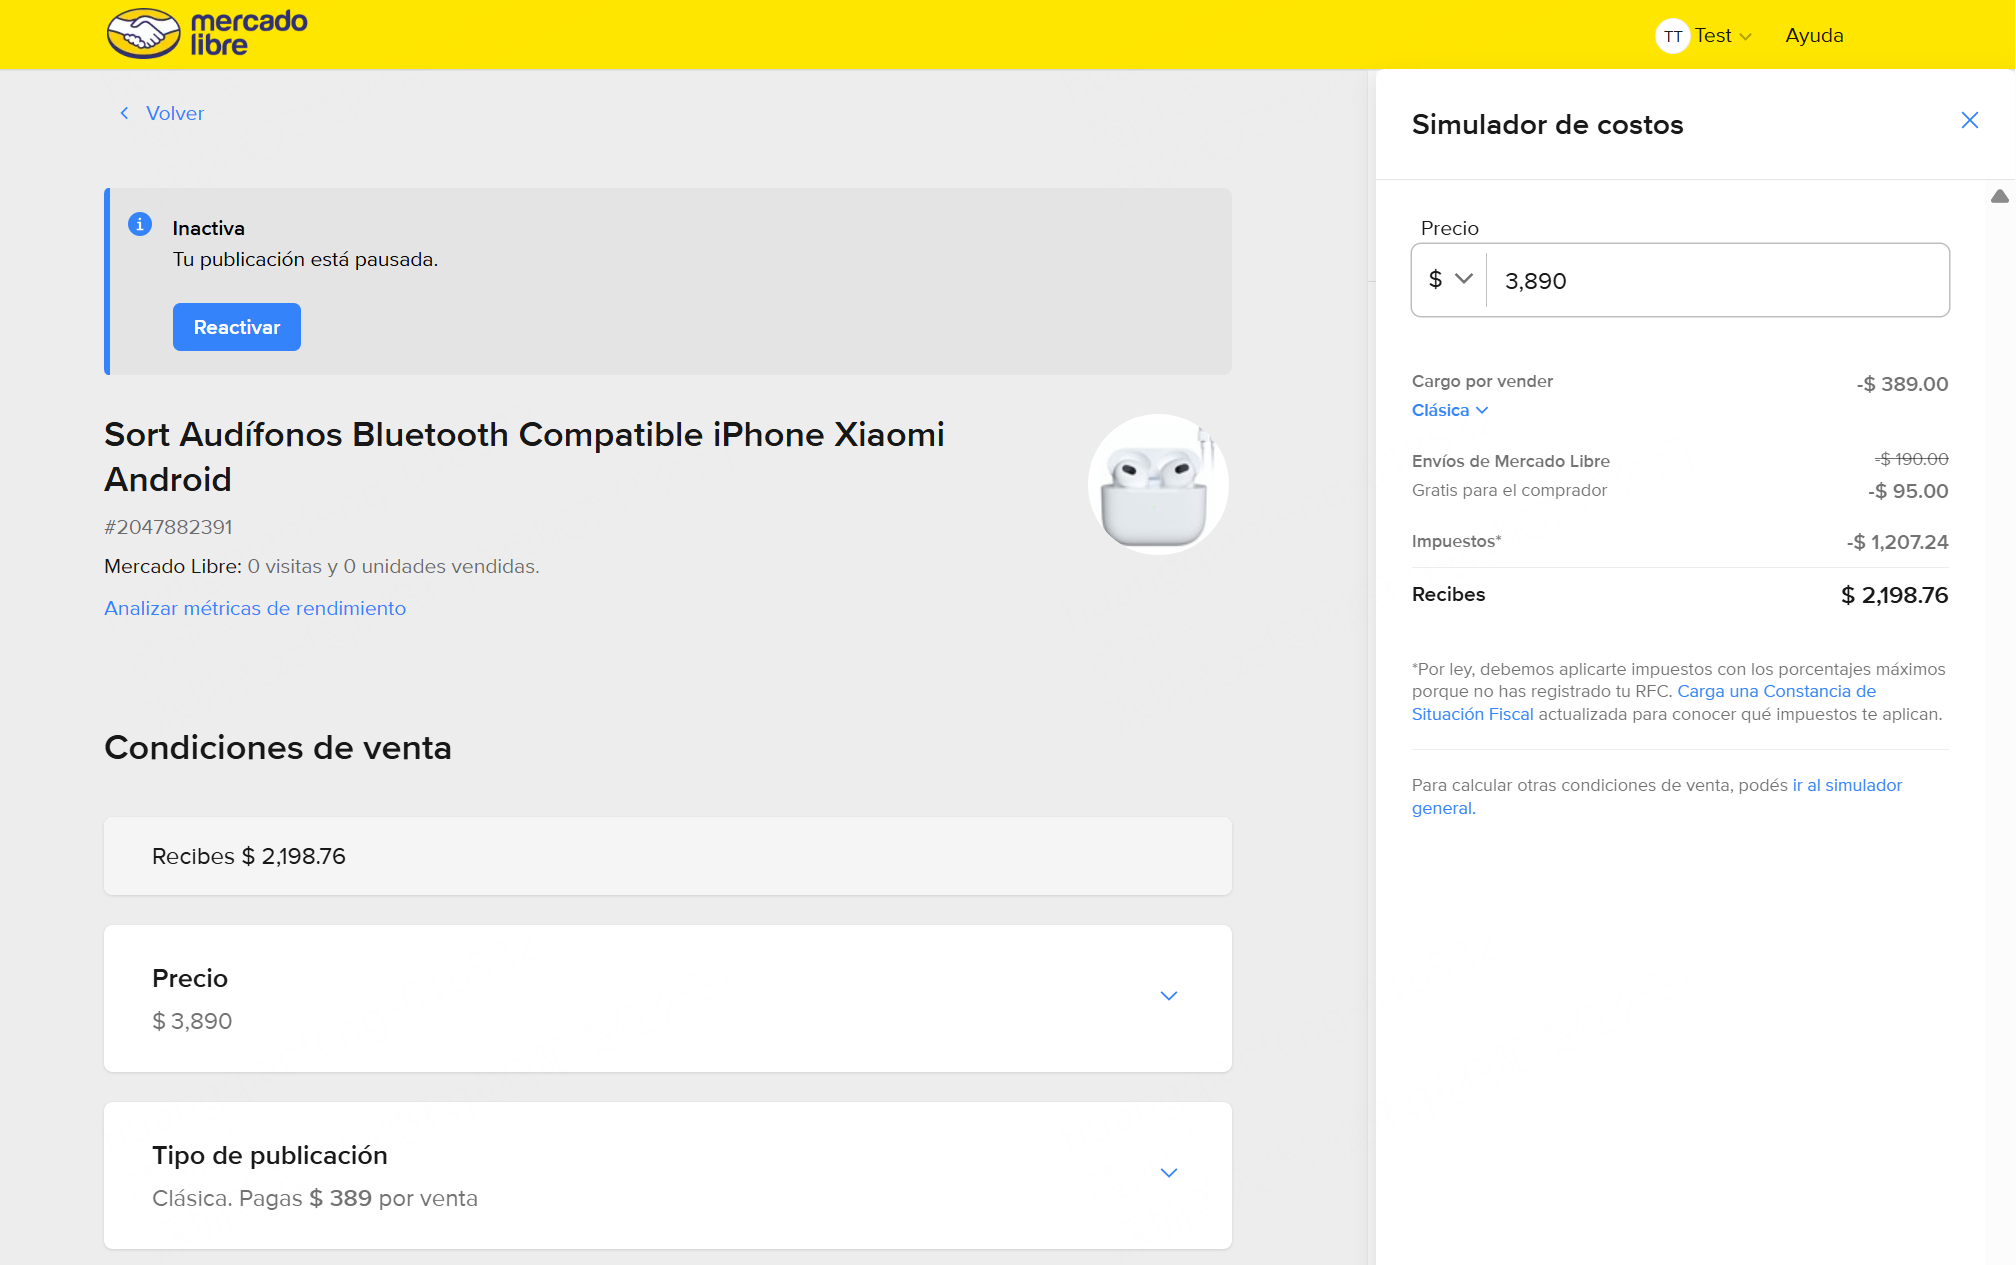The width and height of the screenshot is (2016, 1265).
Task: Click the TT user avatar icon
Action: tap(1673, 35)
